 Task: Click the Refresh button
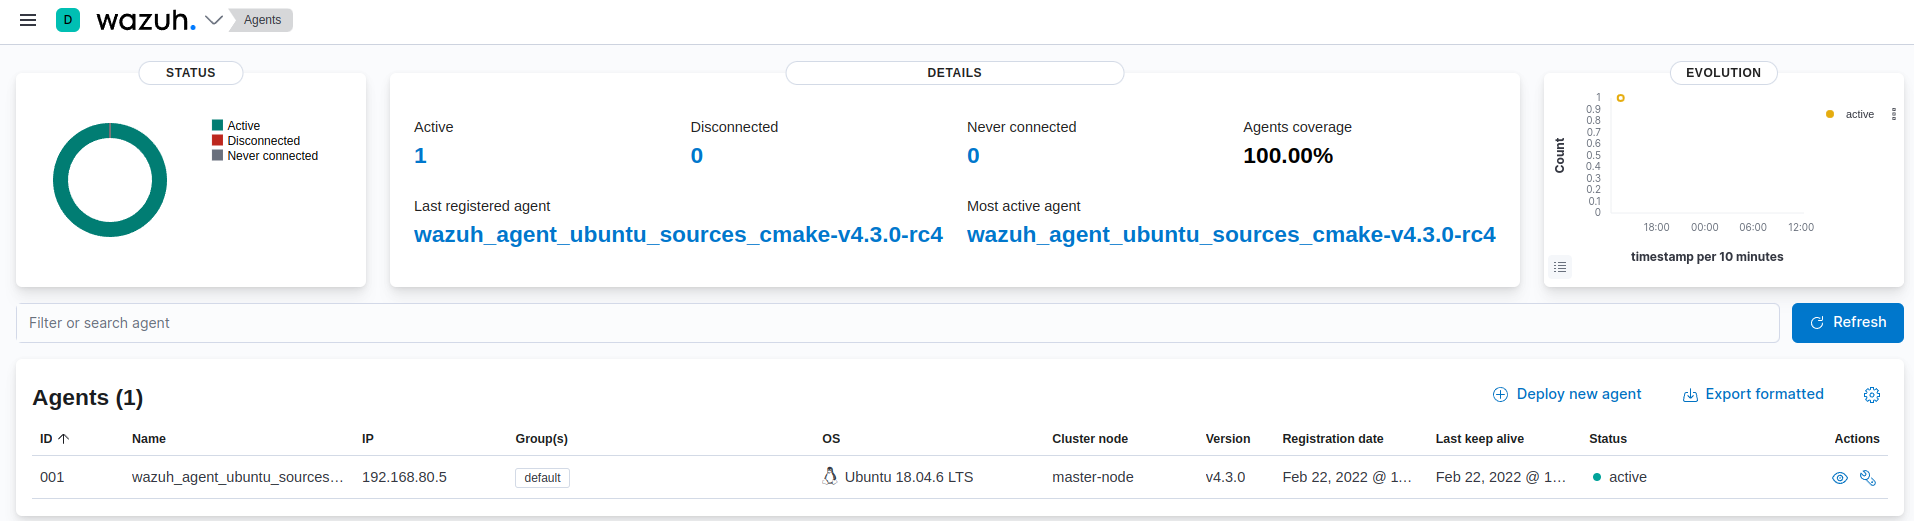[1847, 323]
